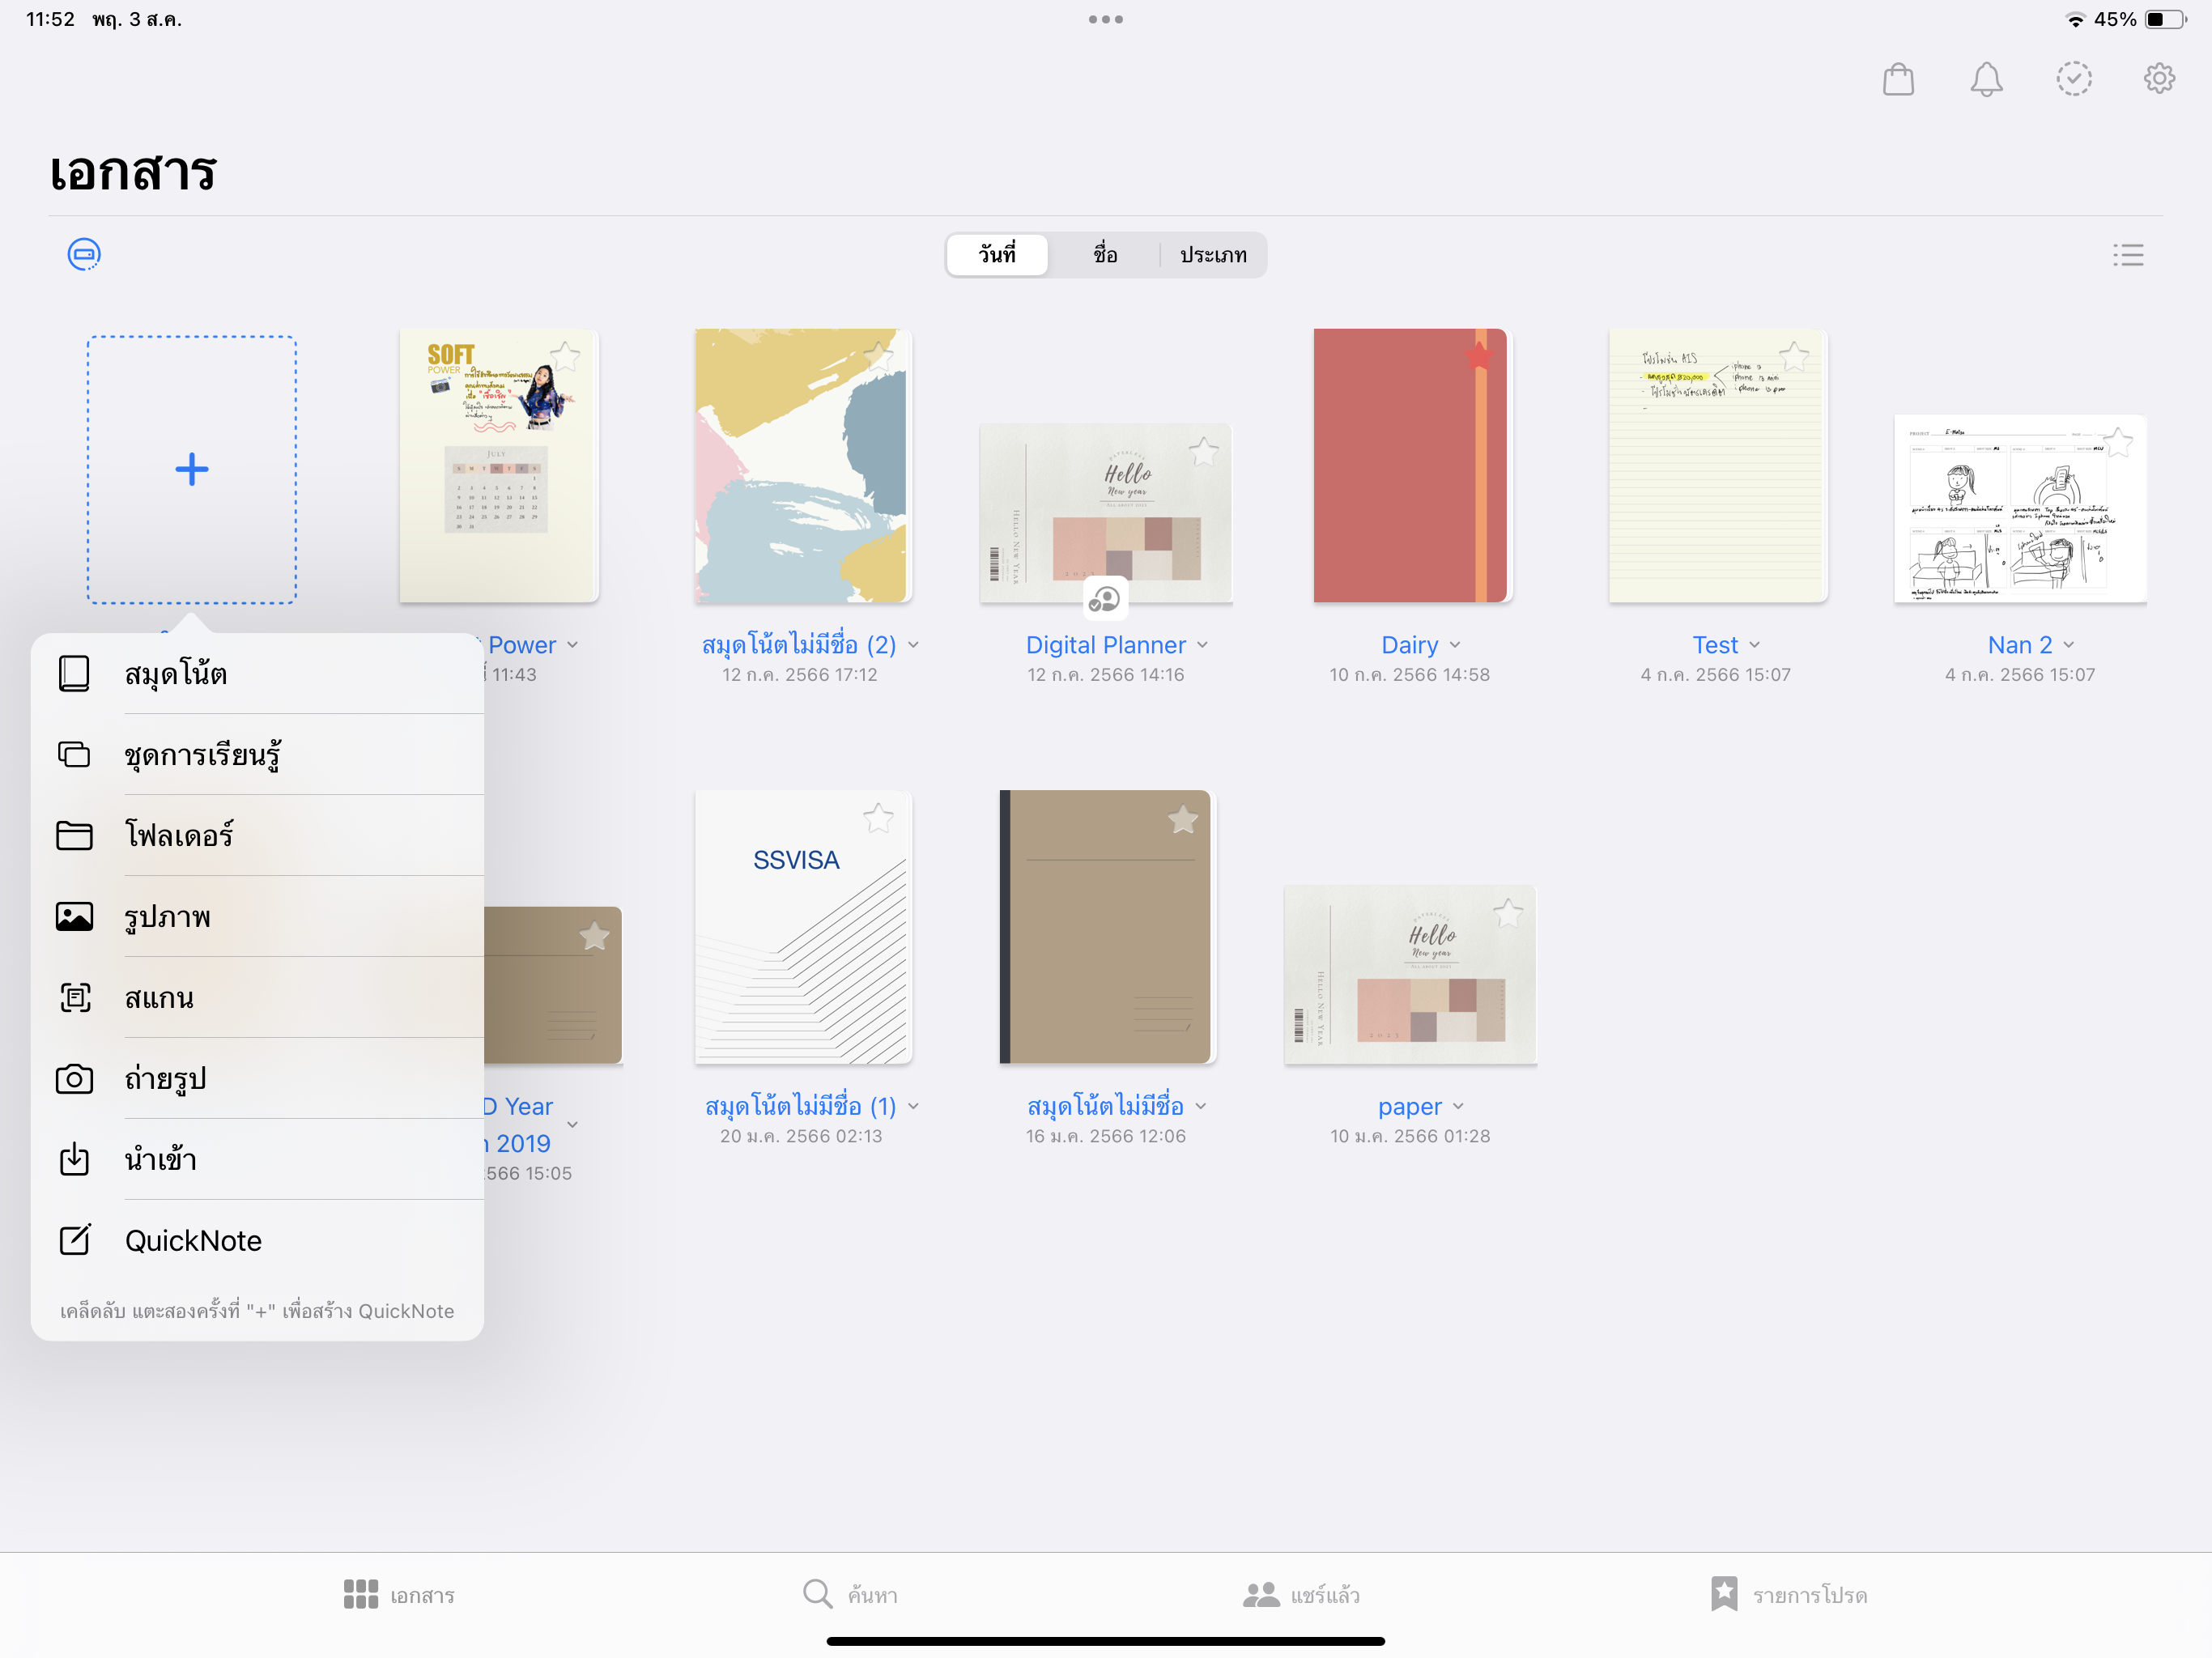Open the shop bag icon
Image resolution: width=2212 pixels, height=1658 pixels.
tap(1897, 79)
